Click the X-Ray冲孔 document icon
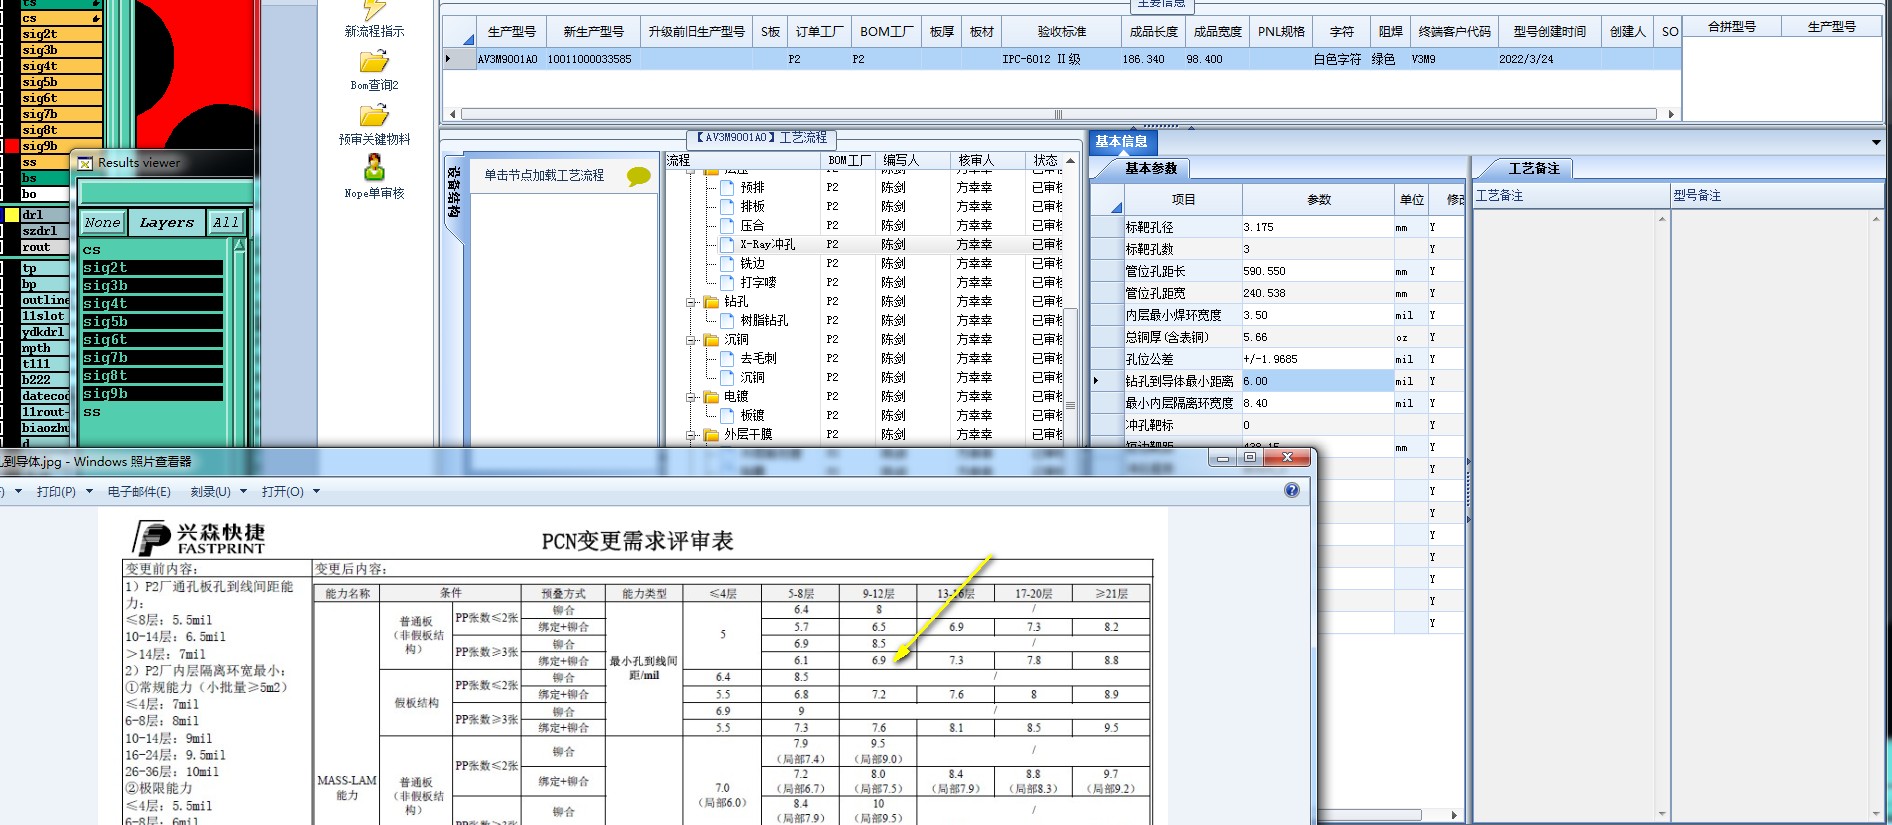This screenshot has width=1892, height=825. (x=727, y=244)
